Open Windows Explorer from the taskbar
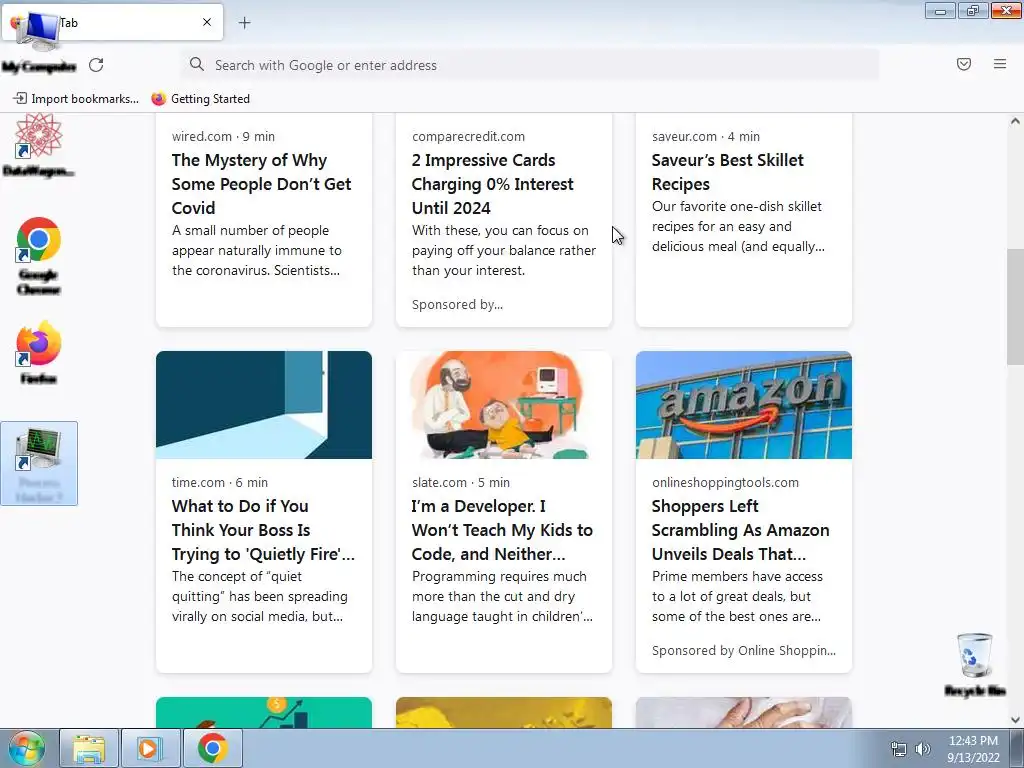 [x=89, y=748]
